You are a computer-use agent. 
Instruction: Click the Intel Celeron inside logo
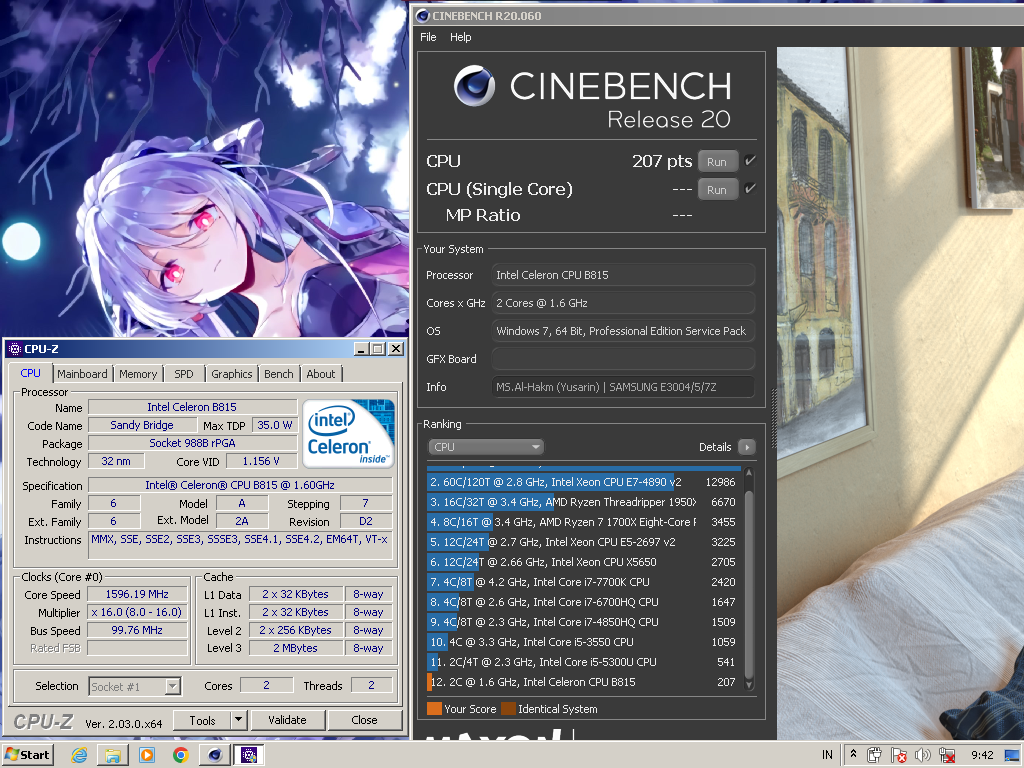(349, 434)
